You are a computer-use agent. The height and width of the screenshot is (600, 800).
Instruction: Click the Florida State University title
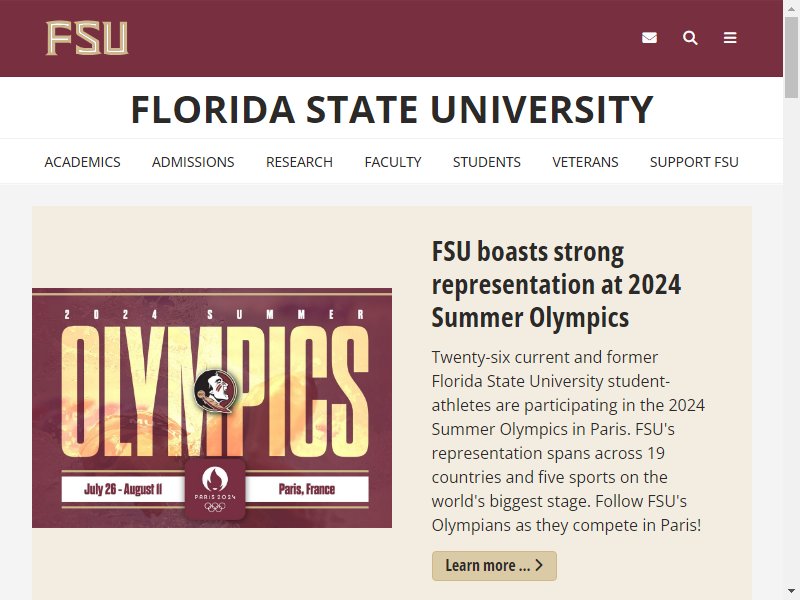tap(392, 109)
